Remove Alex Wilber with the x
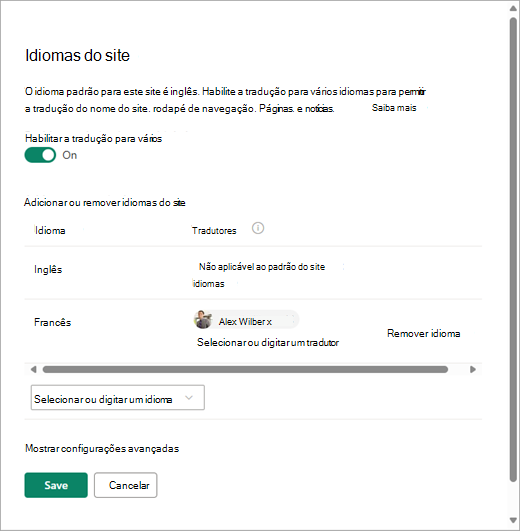 point(269,322)
